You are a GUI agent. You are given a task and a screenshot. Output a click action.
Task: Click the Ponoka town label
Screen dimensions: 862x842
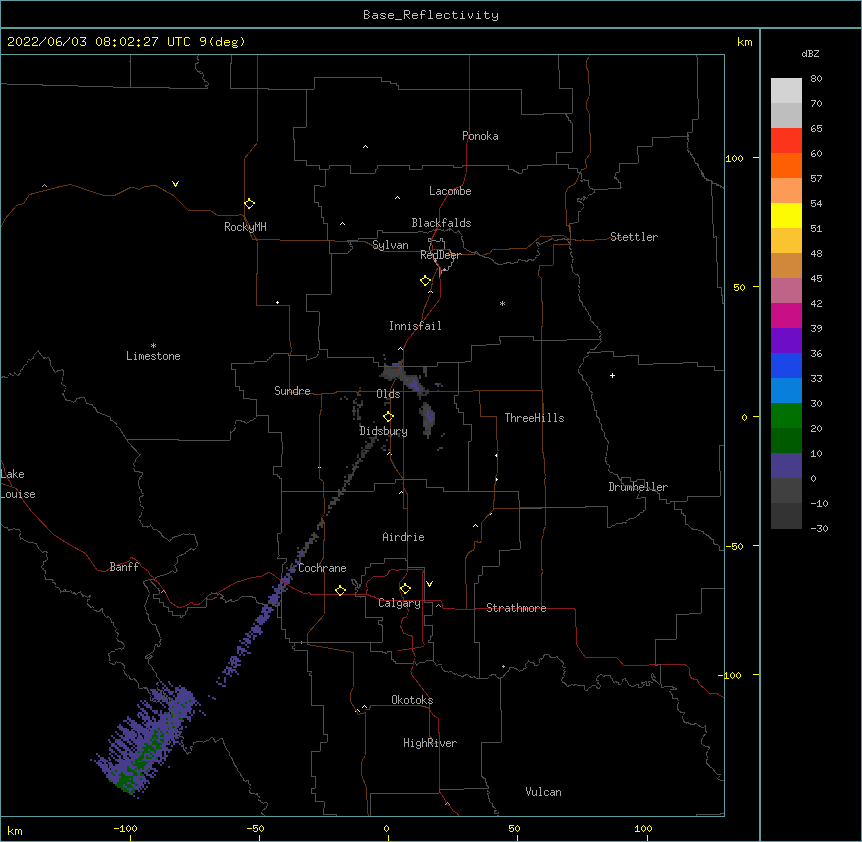(x=480, y=136)
